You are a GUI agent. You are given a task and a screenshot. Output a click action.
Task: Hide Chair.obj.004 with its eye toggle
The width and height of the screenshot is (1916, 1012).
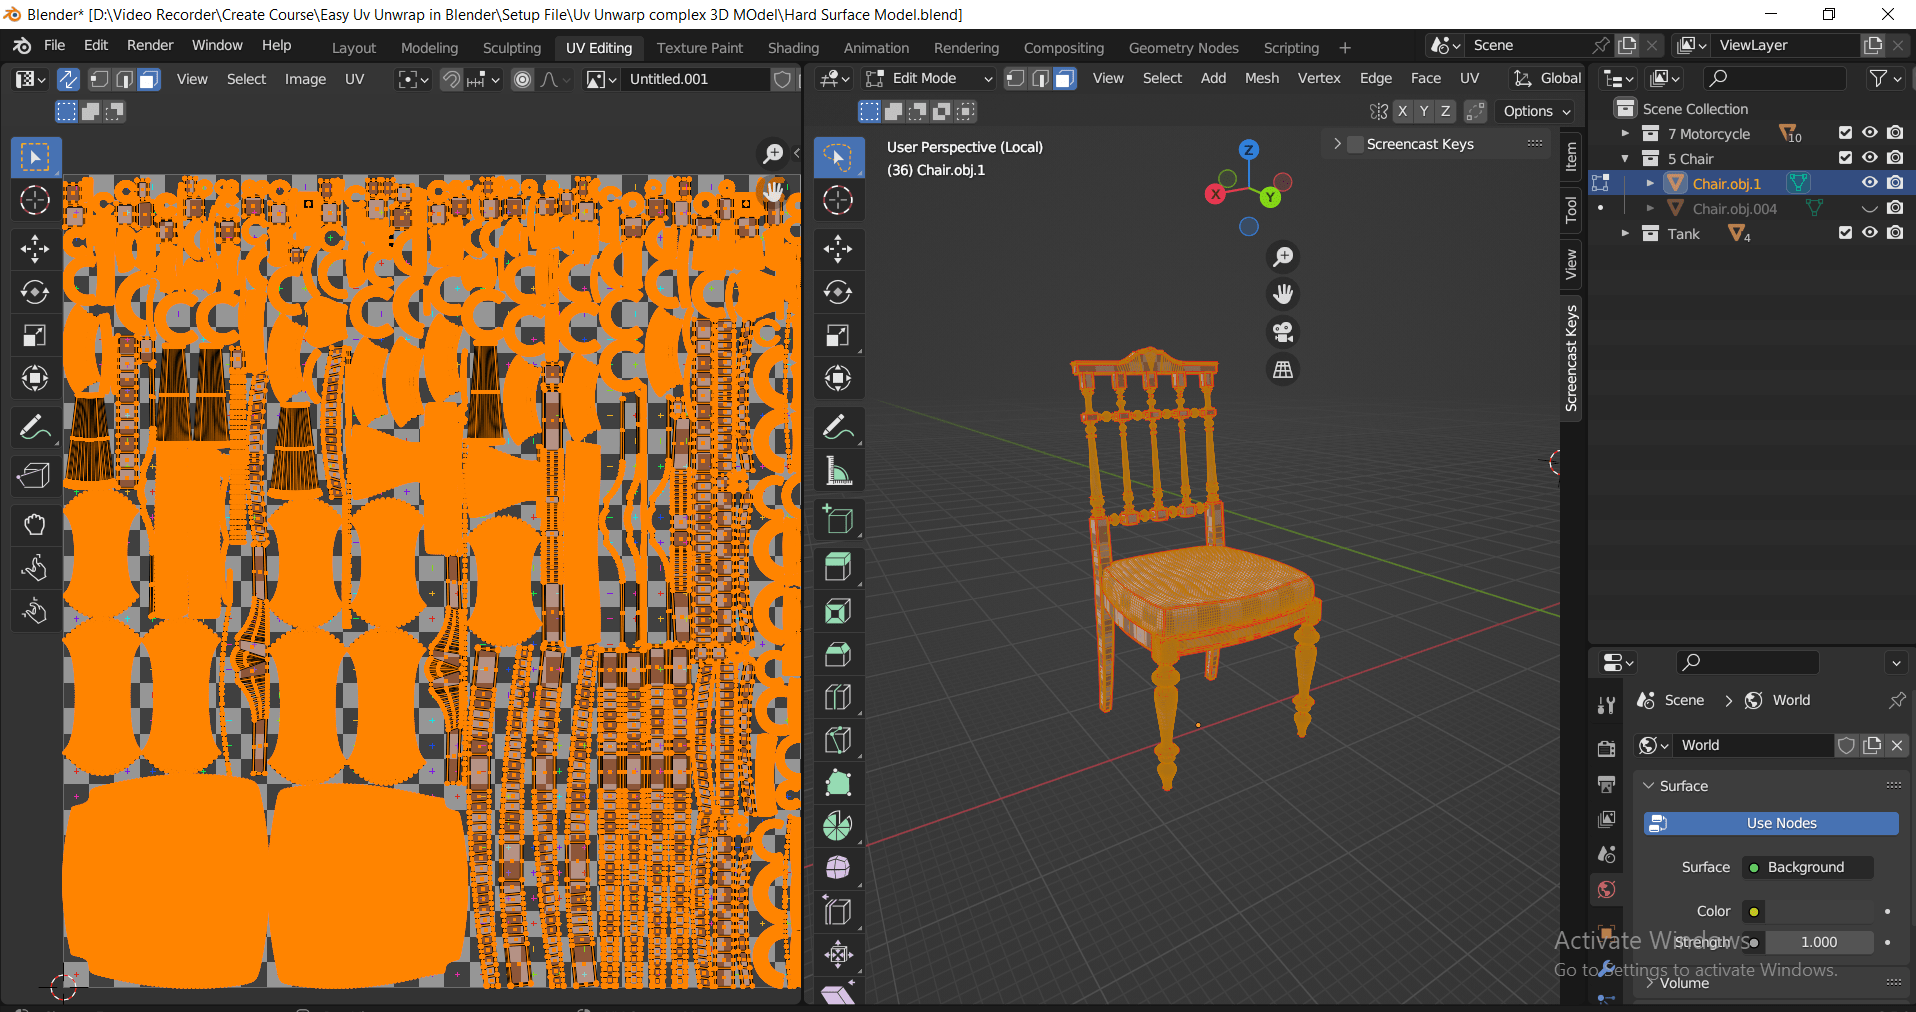1868,208
